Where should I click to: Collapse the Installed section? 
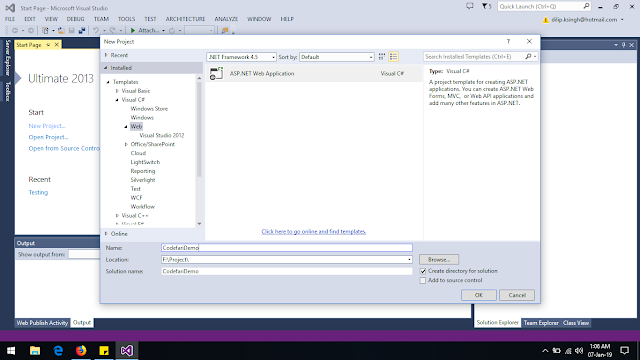coord(106,68)
